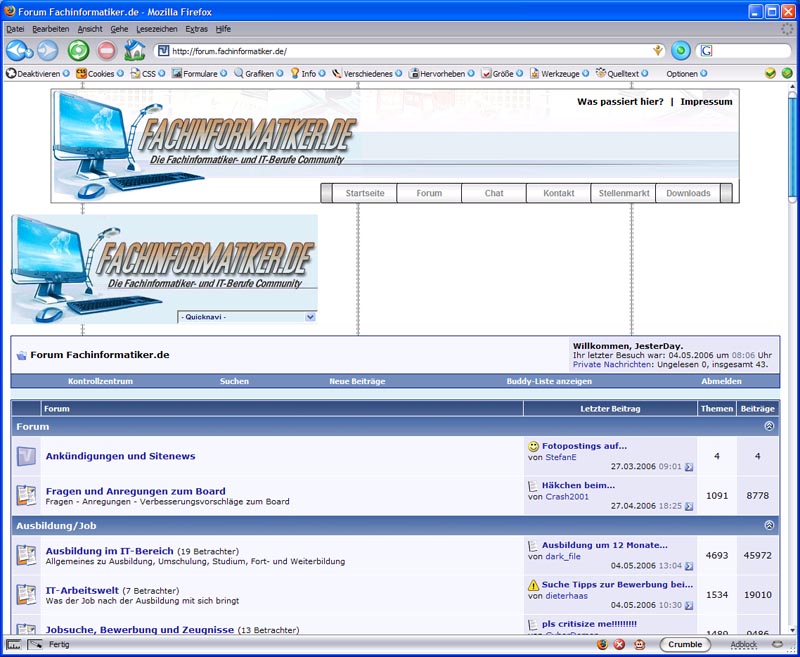The image size is (800, 657).
Task: Click the Forum navigation tab
Action: [429, 193]
